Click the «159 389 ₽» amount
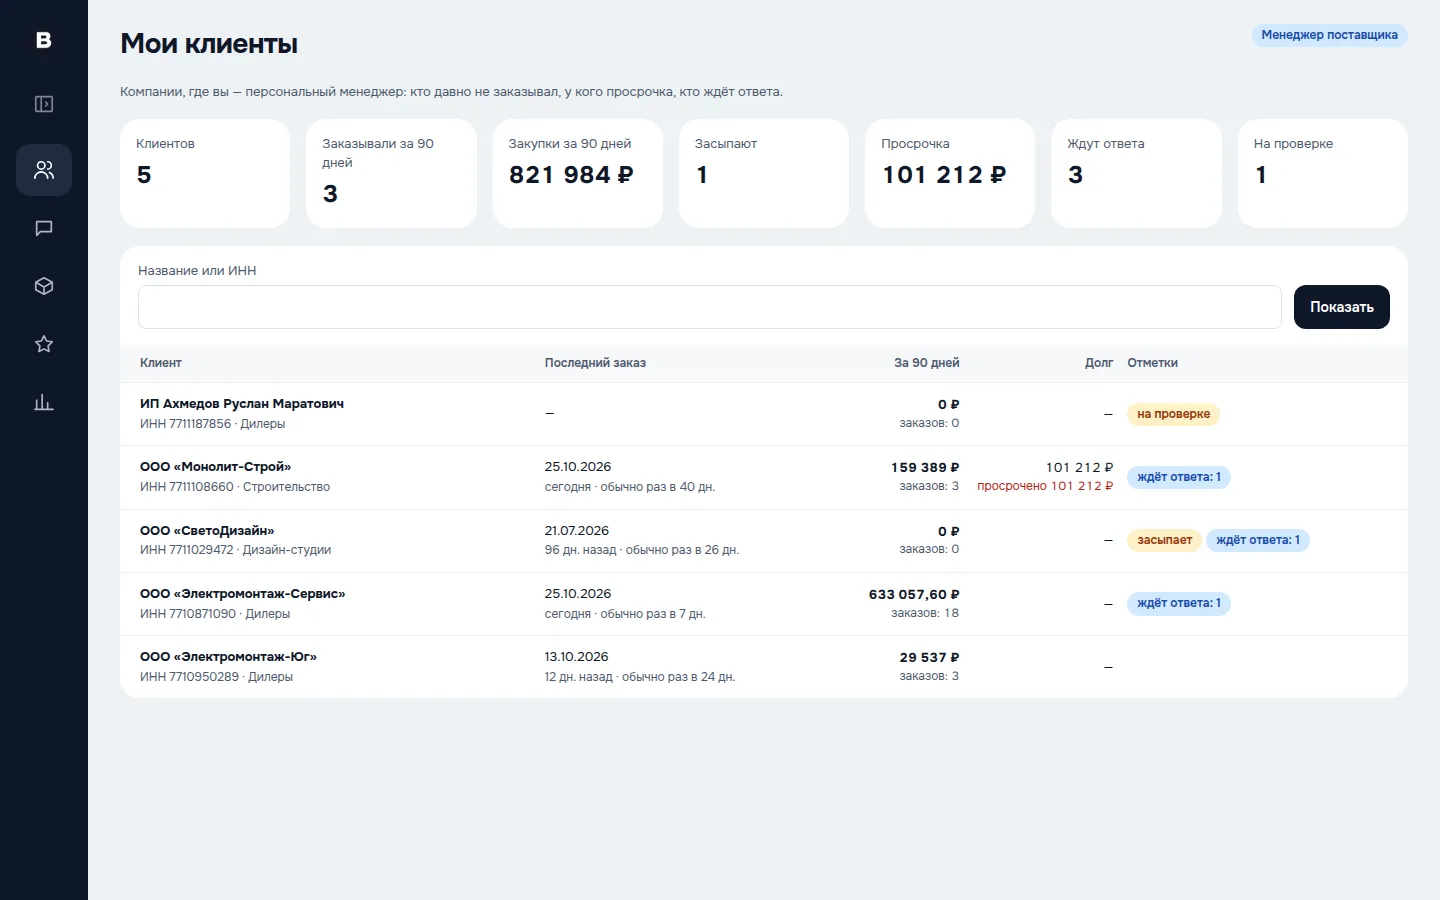Screen dimensions: 1440x900 925,467
